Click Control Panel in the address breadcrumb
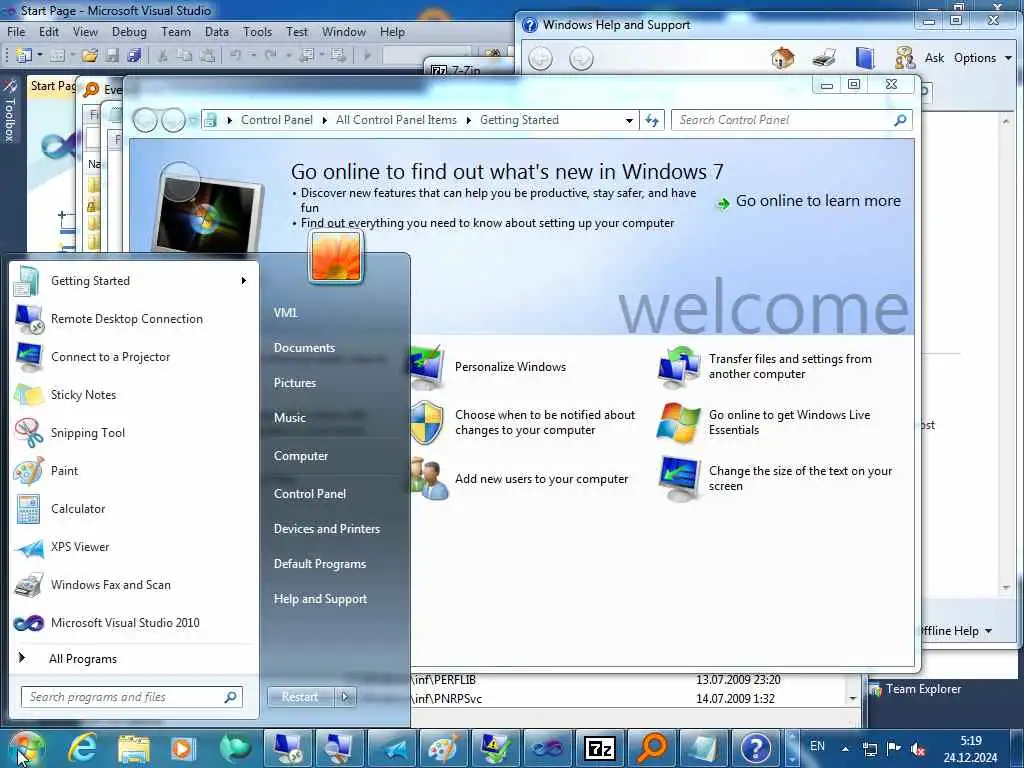The image size is (1024, 768). click(x=276, y=120)
